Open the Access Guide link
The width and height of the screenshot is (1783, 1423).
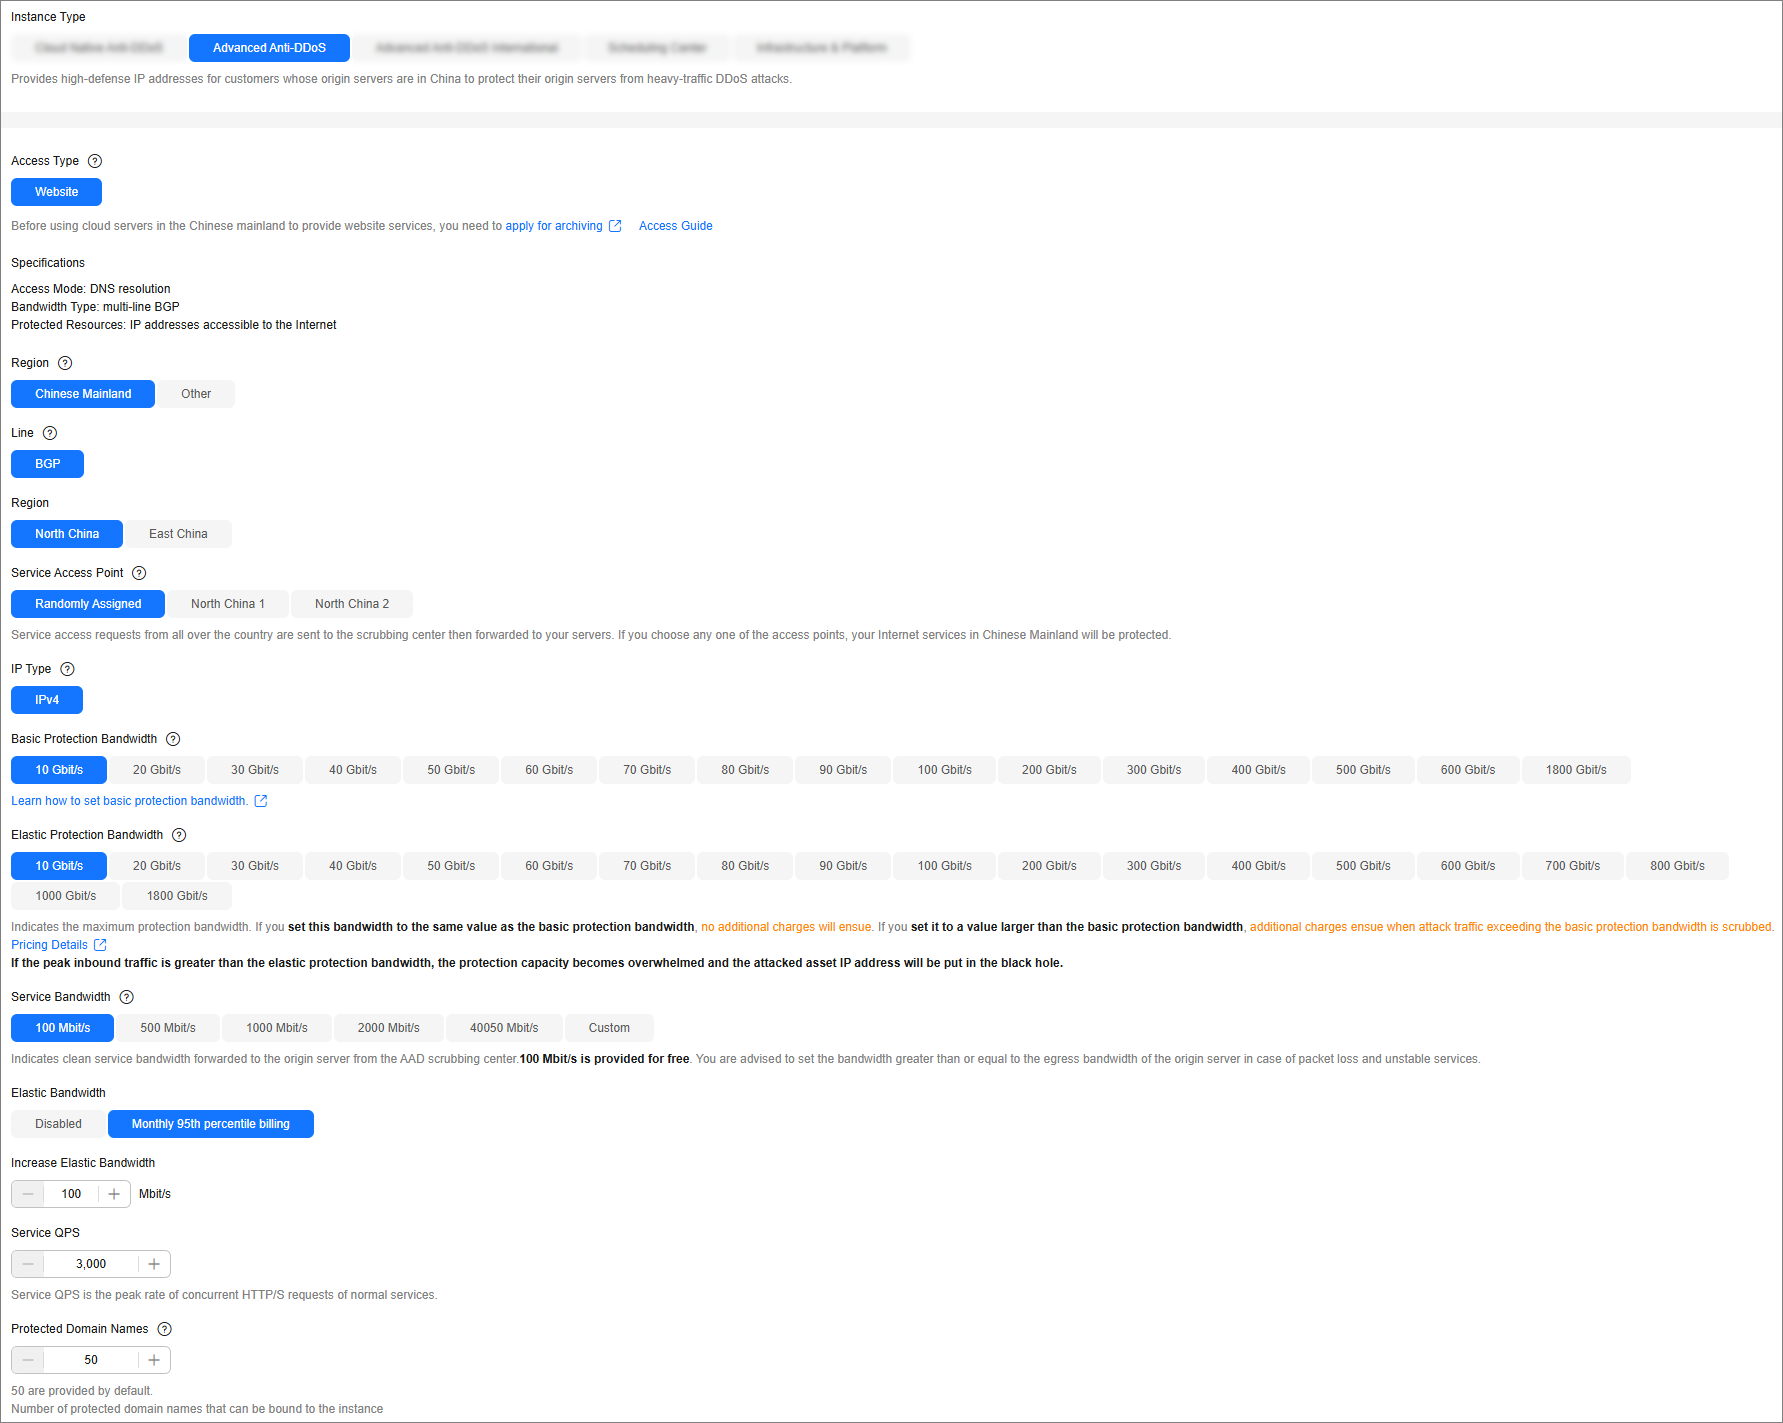[676, 226]
